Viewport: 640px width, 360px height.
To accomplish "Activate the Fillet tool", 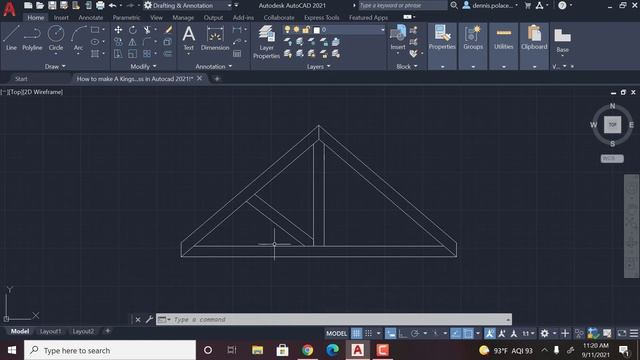I will pos(147,42).
